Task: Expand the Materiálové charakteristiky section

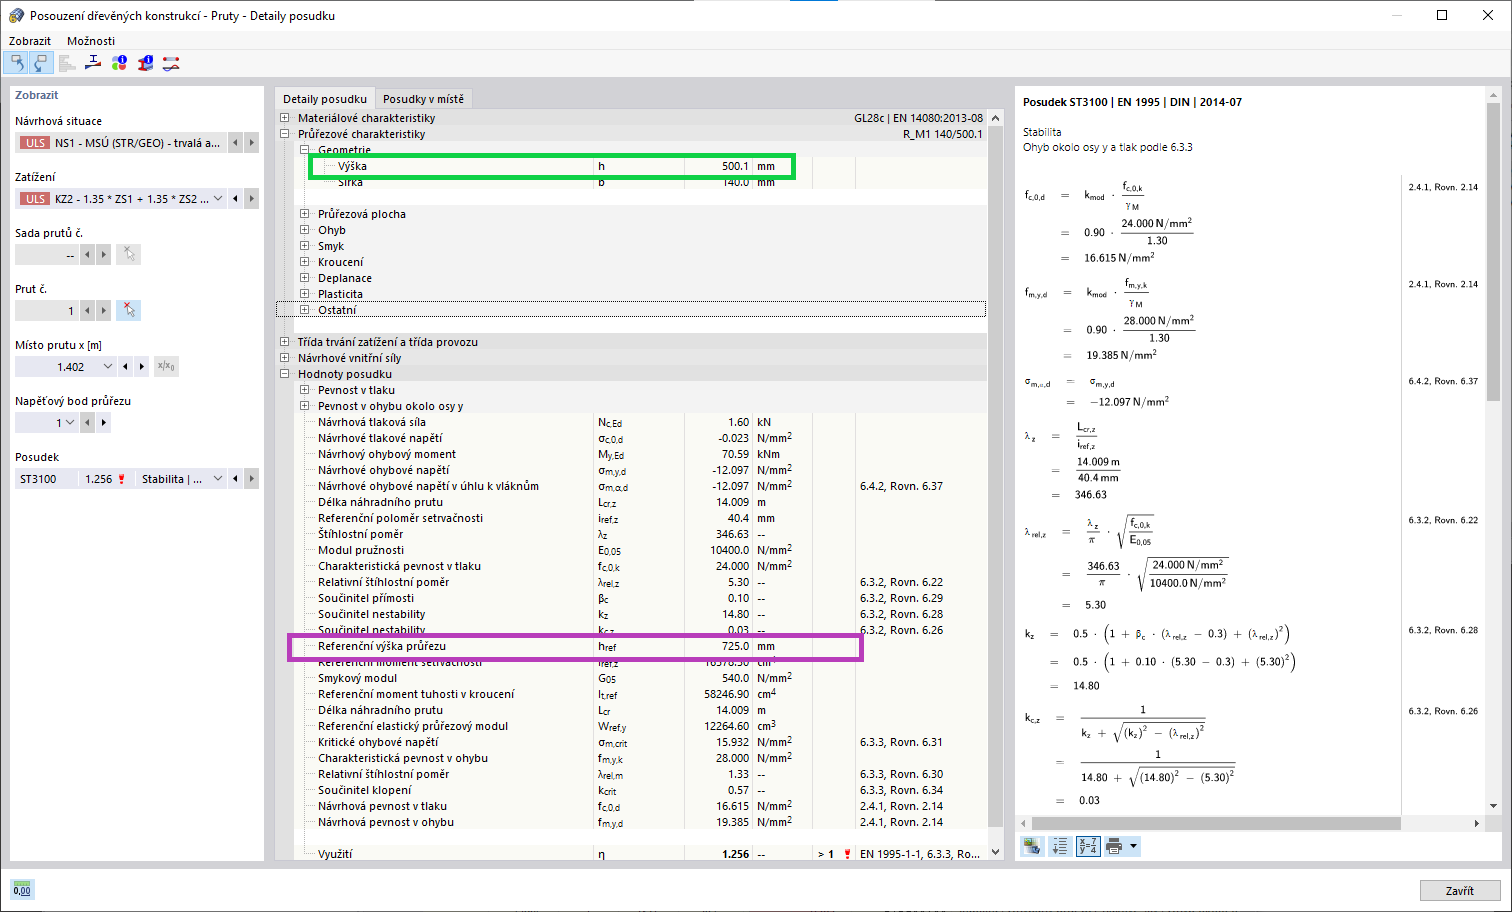Action: coord(285,118)
